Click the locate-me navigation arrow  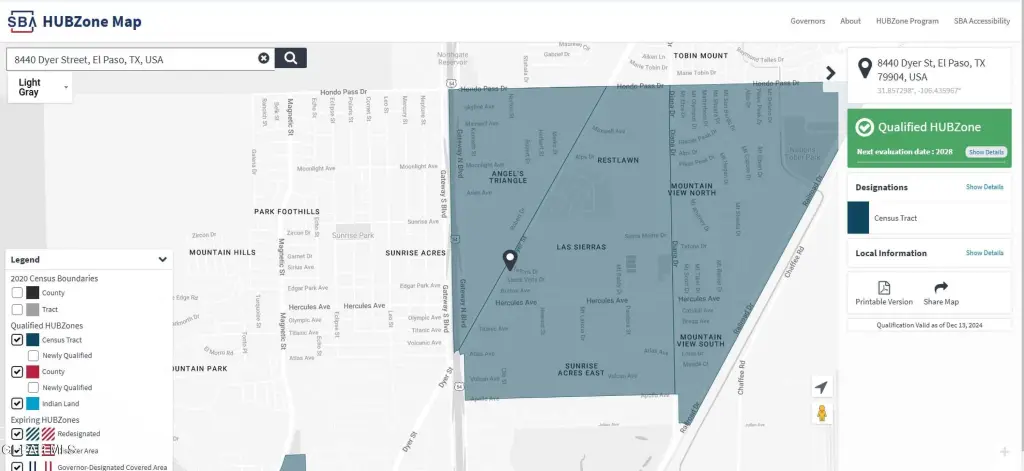821,387
